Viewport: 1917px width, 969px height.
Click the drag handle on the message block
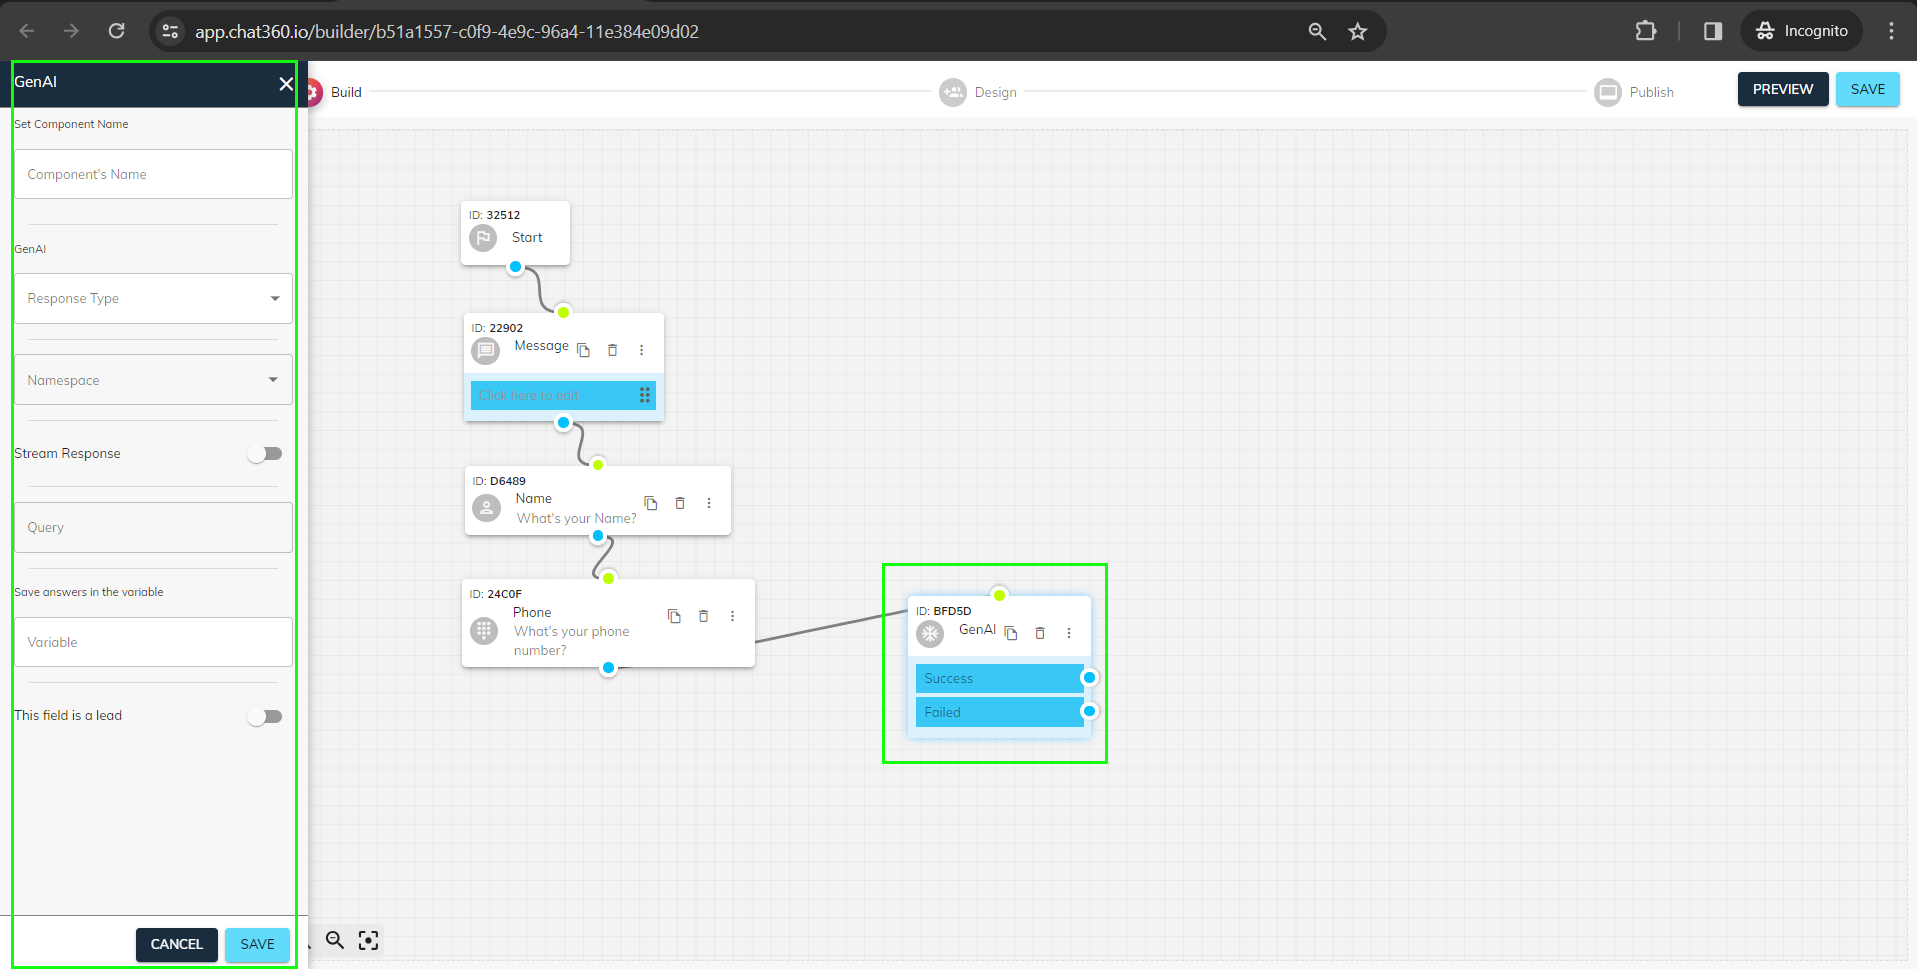[645, 395]
